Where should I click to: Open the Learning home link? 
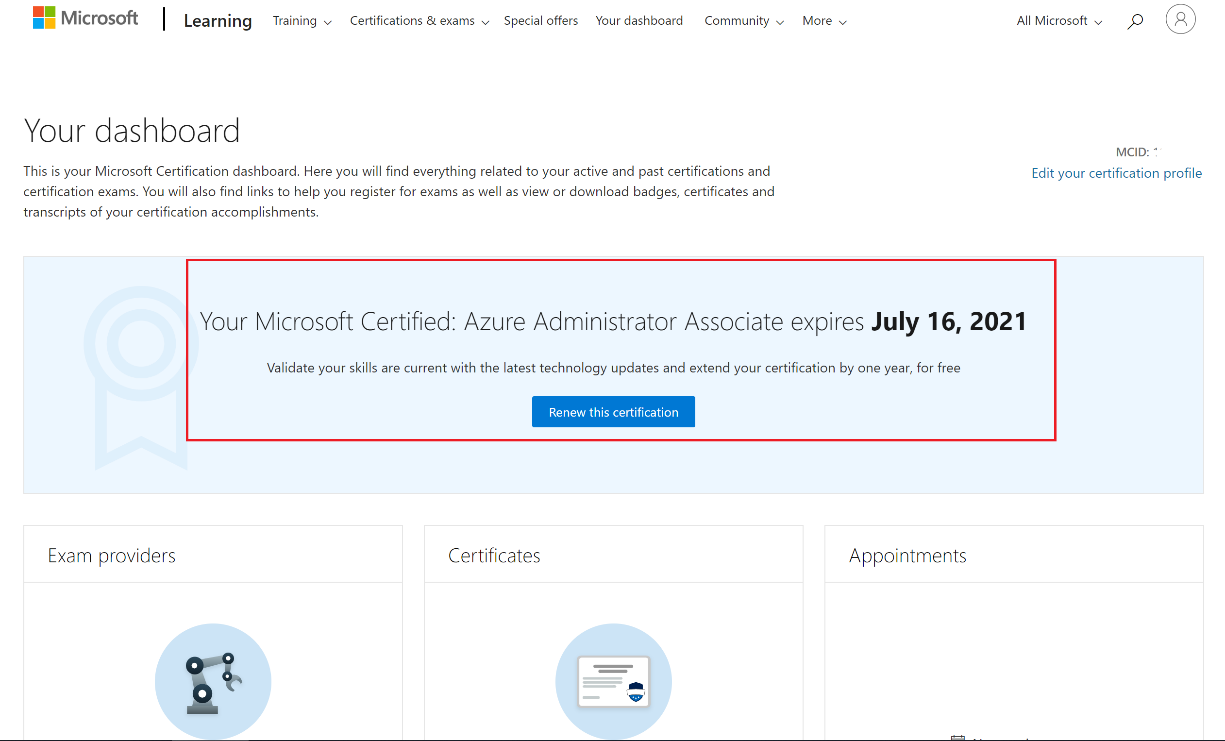(218, 21)
